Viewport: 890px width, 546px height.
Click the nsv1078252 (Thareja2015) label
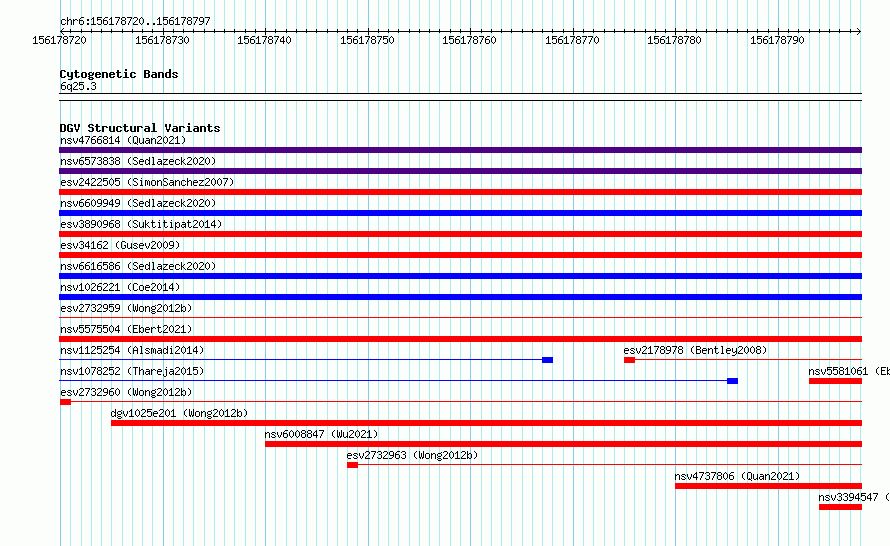coord(132,371)
